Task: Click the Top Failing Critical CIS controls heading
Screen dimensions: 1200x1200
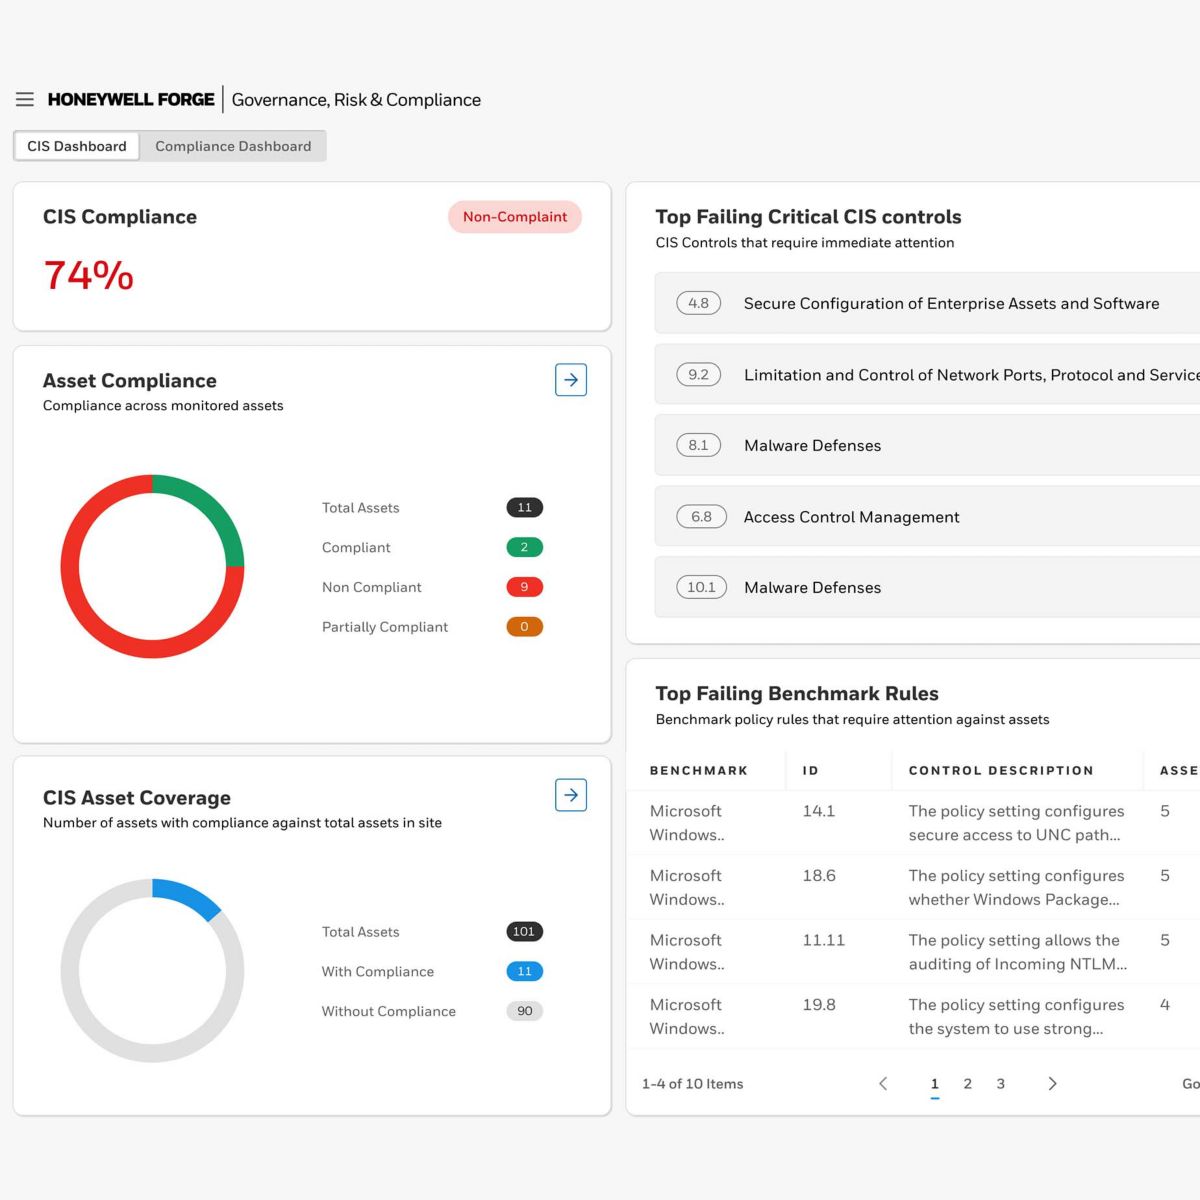Action: [808, 216]
